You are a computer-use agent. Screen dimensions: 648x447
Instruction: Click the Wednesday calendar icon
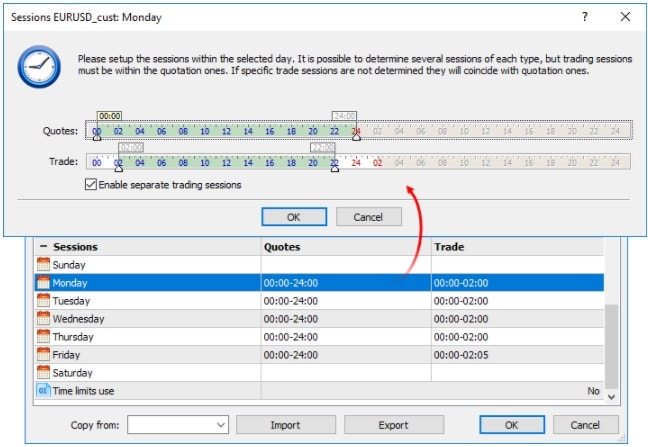click(43, 319)
